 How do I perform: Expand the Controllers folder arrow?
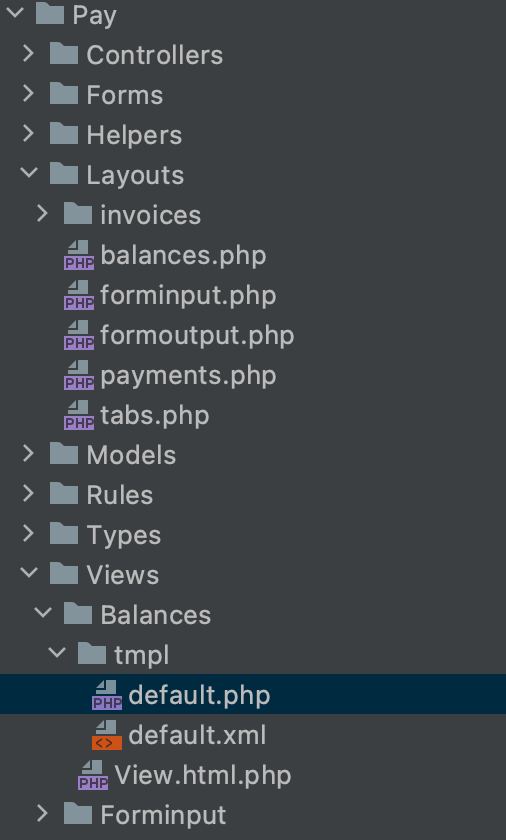tap(28, 54)
